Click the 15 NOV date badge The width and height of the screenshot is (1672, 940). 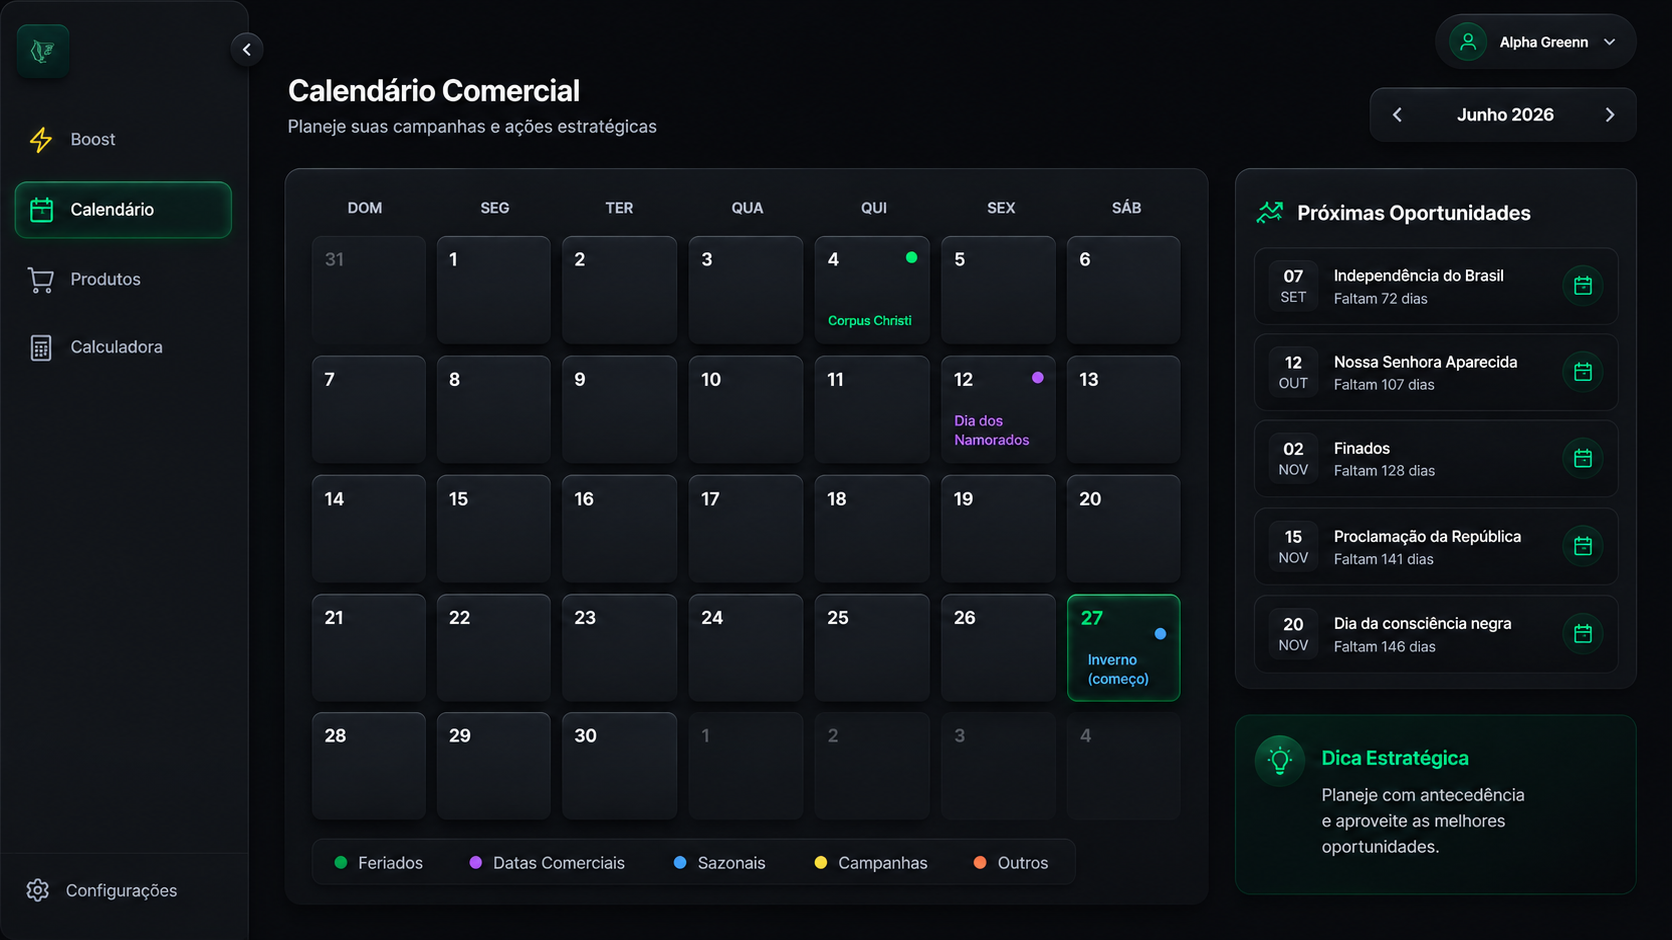click(x=1293, y=546)
